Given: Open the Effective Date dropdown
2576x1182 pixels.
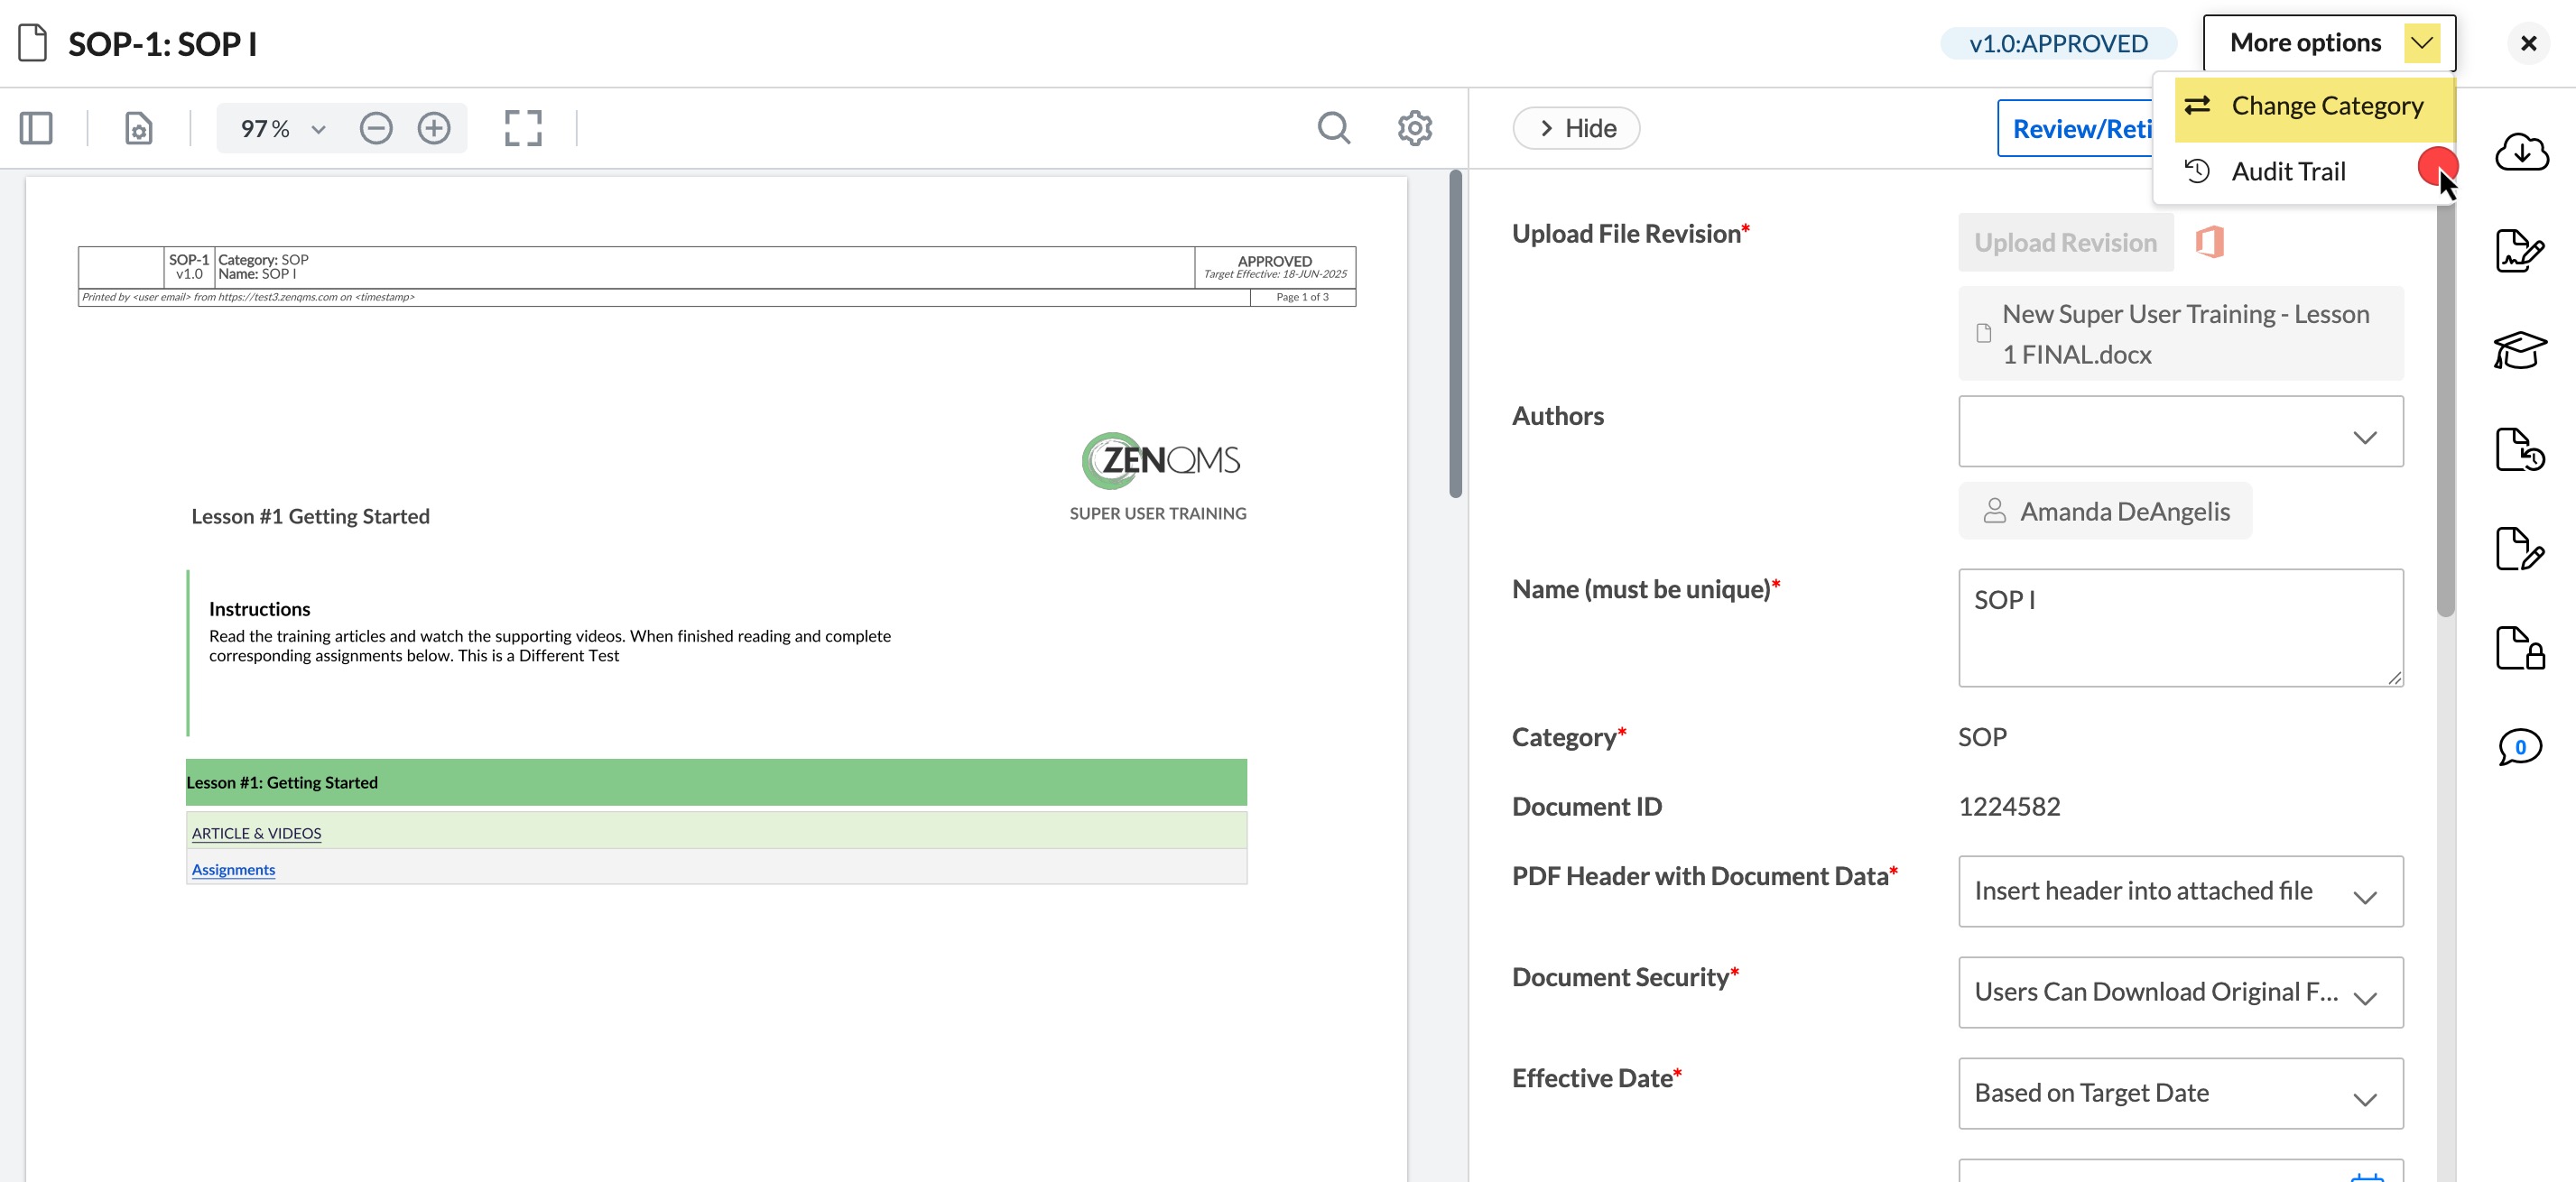Looking at the screenshot, I should [2180, 1093].
